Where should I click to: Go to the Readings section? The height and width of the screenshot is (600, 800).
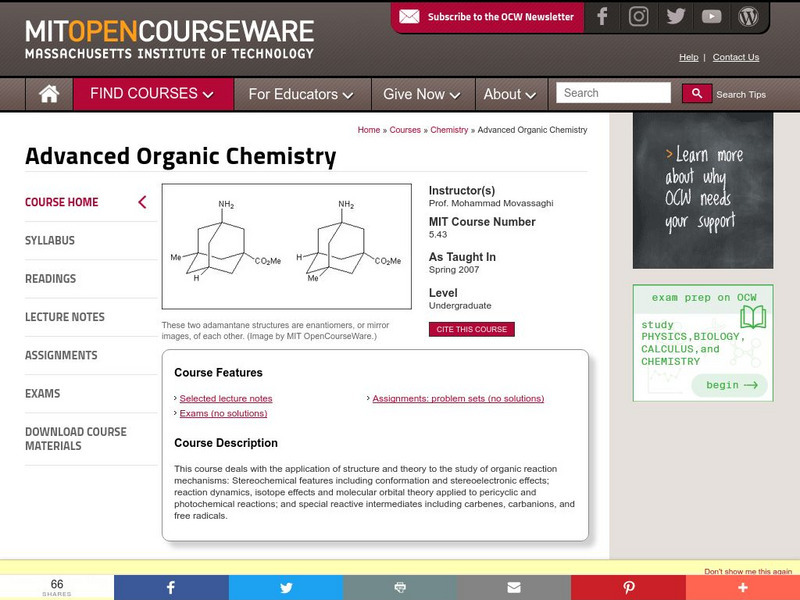pos(51,279)
